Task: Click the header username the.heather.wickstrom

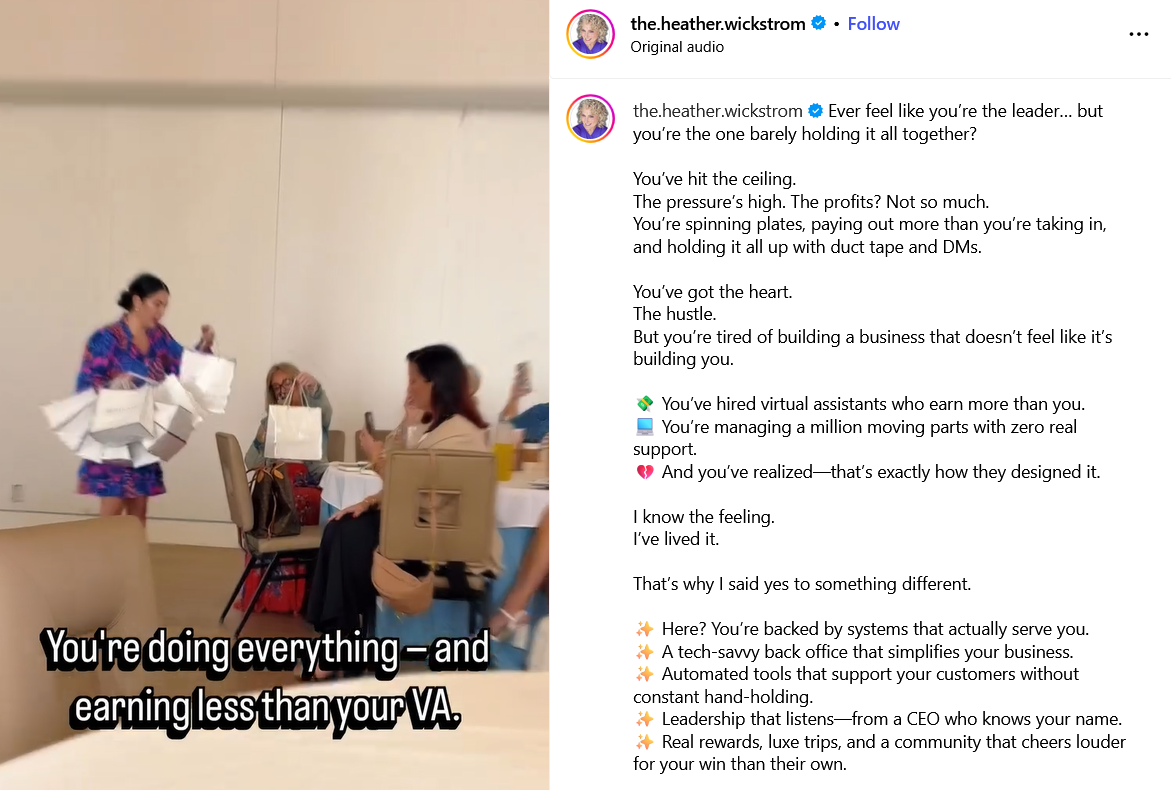Action: (x=718, y=24)
